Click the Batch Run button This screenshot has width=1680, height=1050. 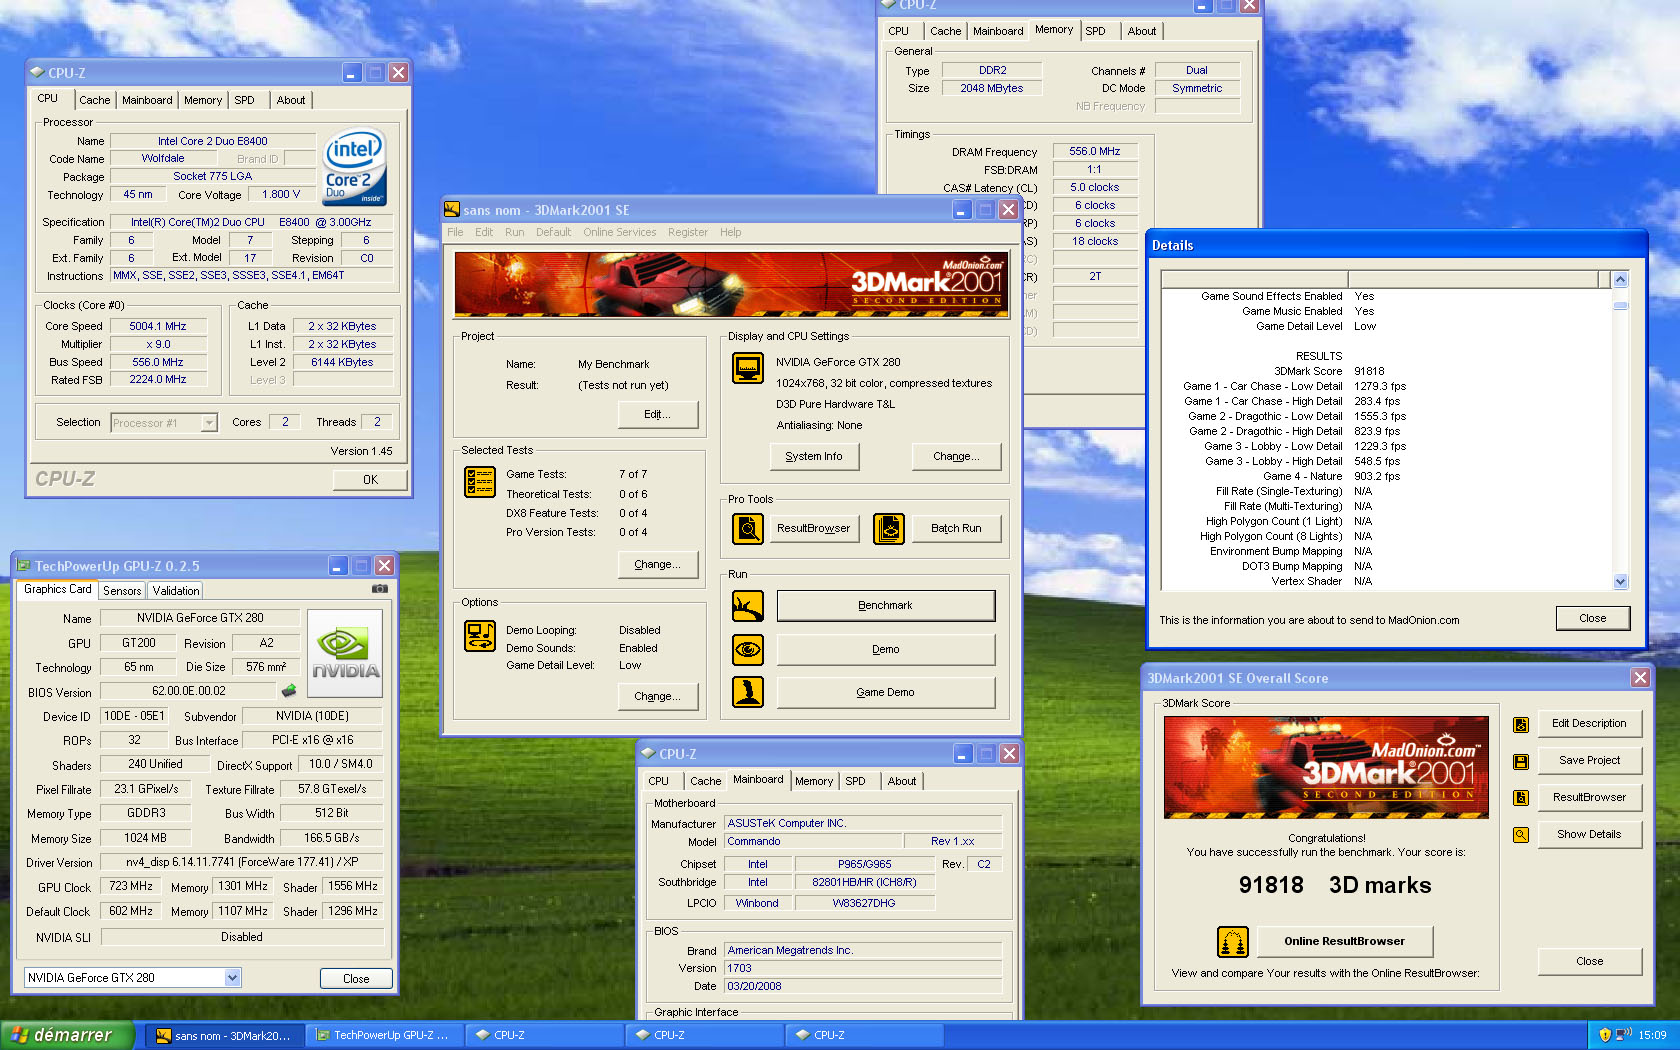pos(956,529)
